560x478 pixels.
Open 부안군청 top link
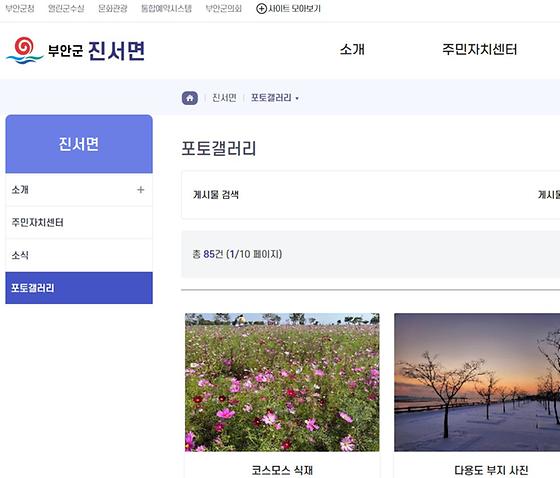tap(20, 9)
